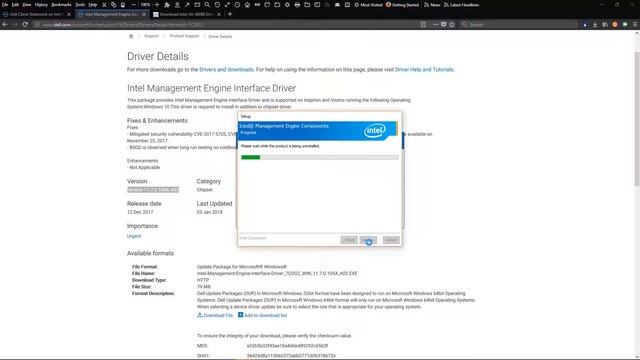Click the Paste icon in the toolbar
The image size is (640, 360).
pos(122,5)
